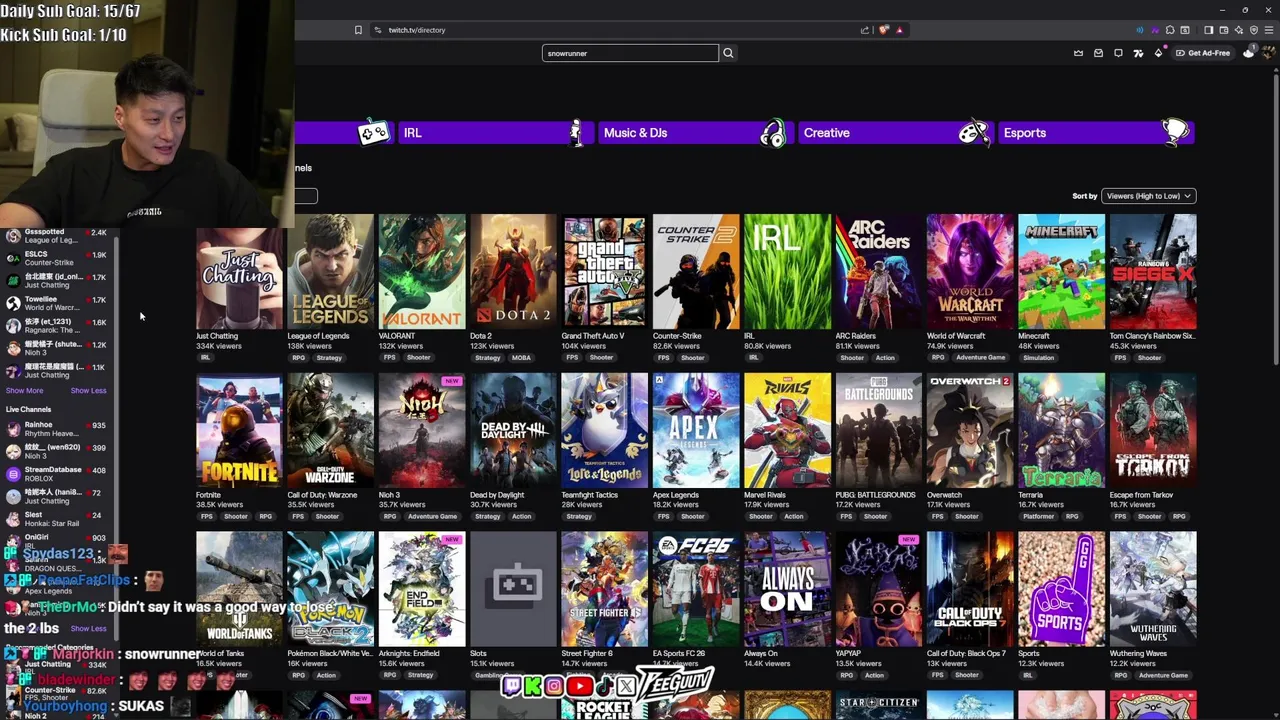
Task: Open Brave Rewards triangle icon
Action: pos(899,30)
